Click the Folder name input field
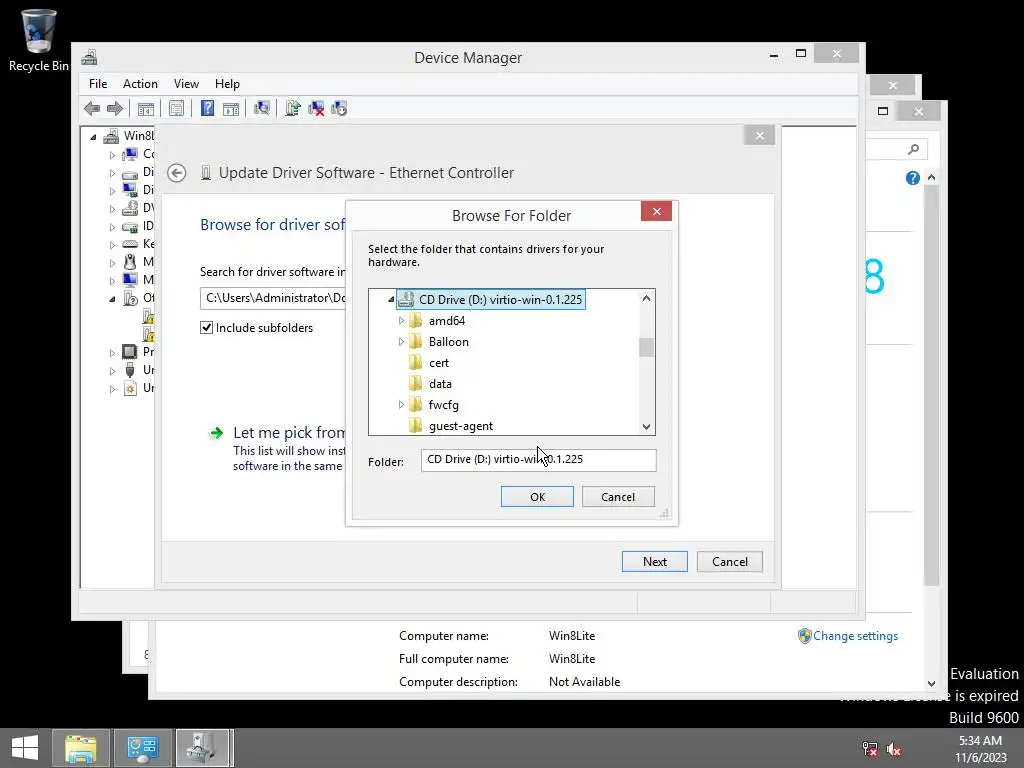The width and height of the screenshot is (1024, 768). 539,460
